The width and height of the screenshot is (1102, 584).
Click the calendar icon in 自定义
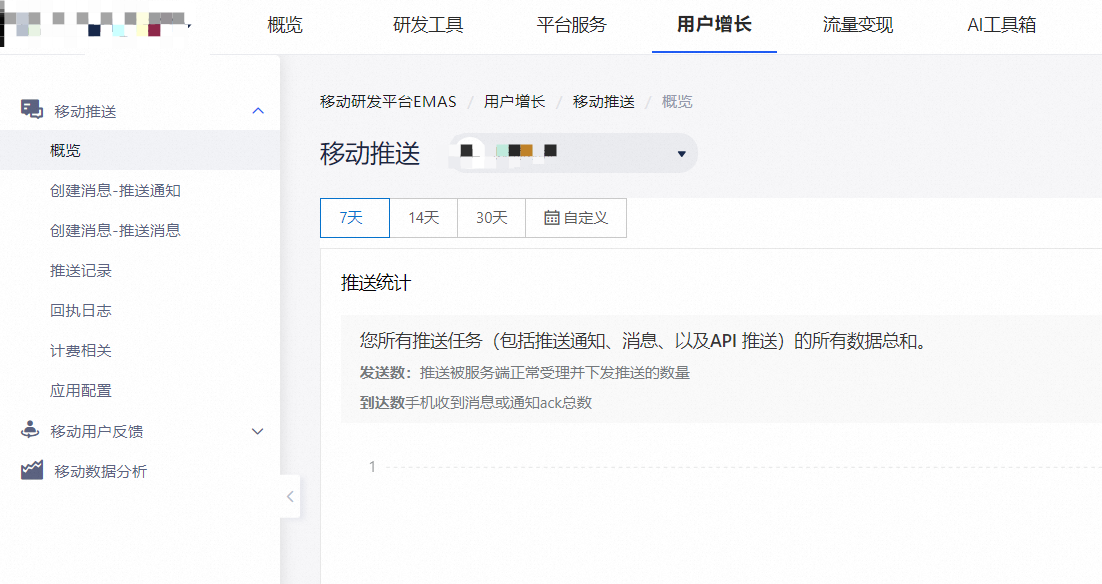click(x=552, y=218)
